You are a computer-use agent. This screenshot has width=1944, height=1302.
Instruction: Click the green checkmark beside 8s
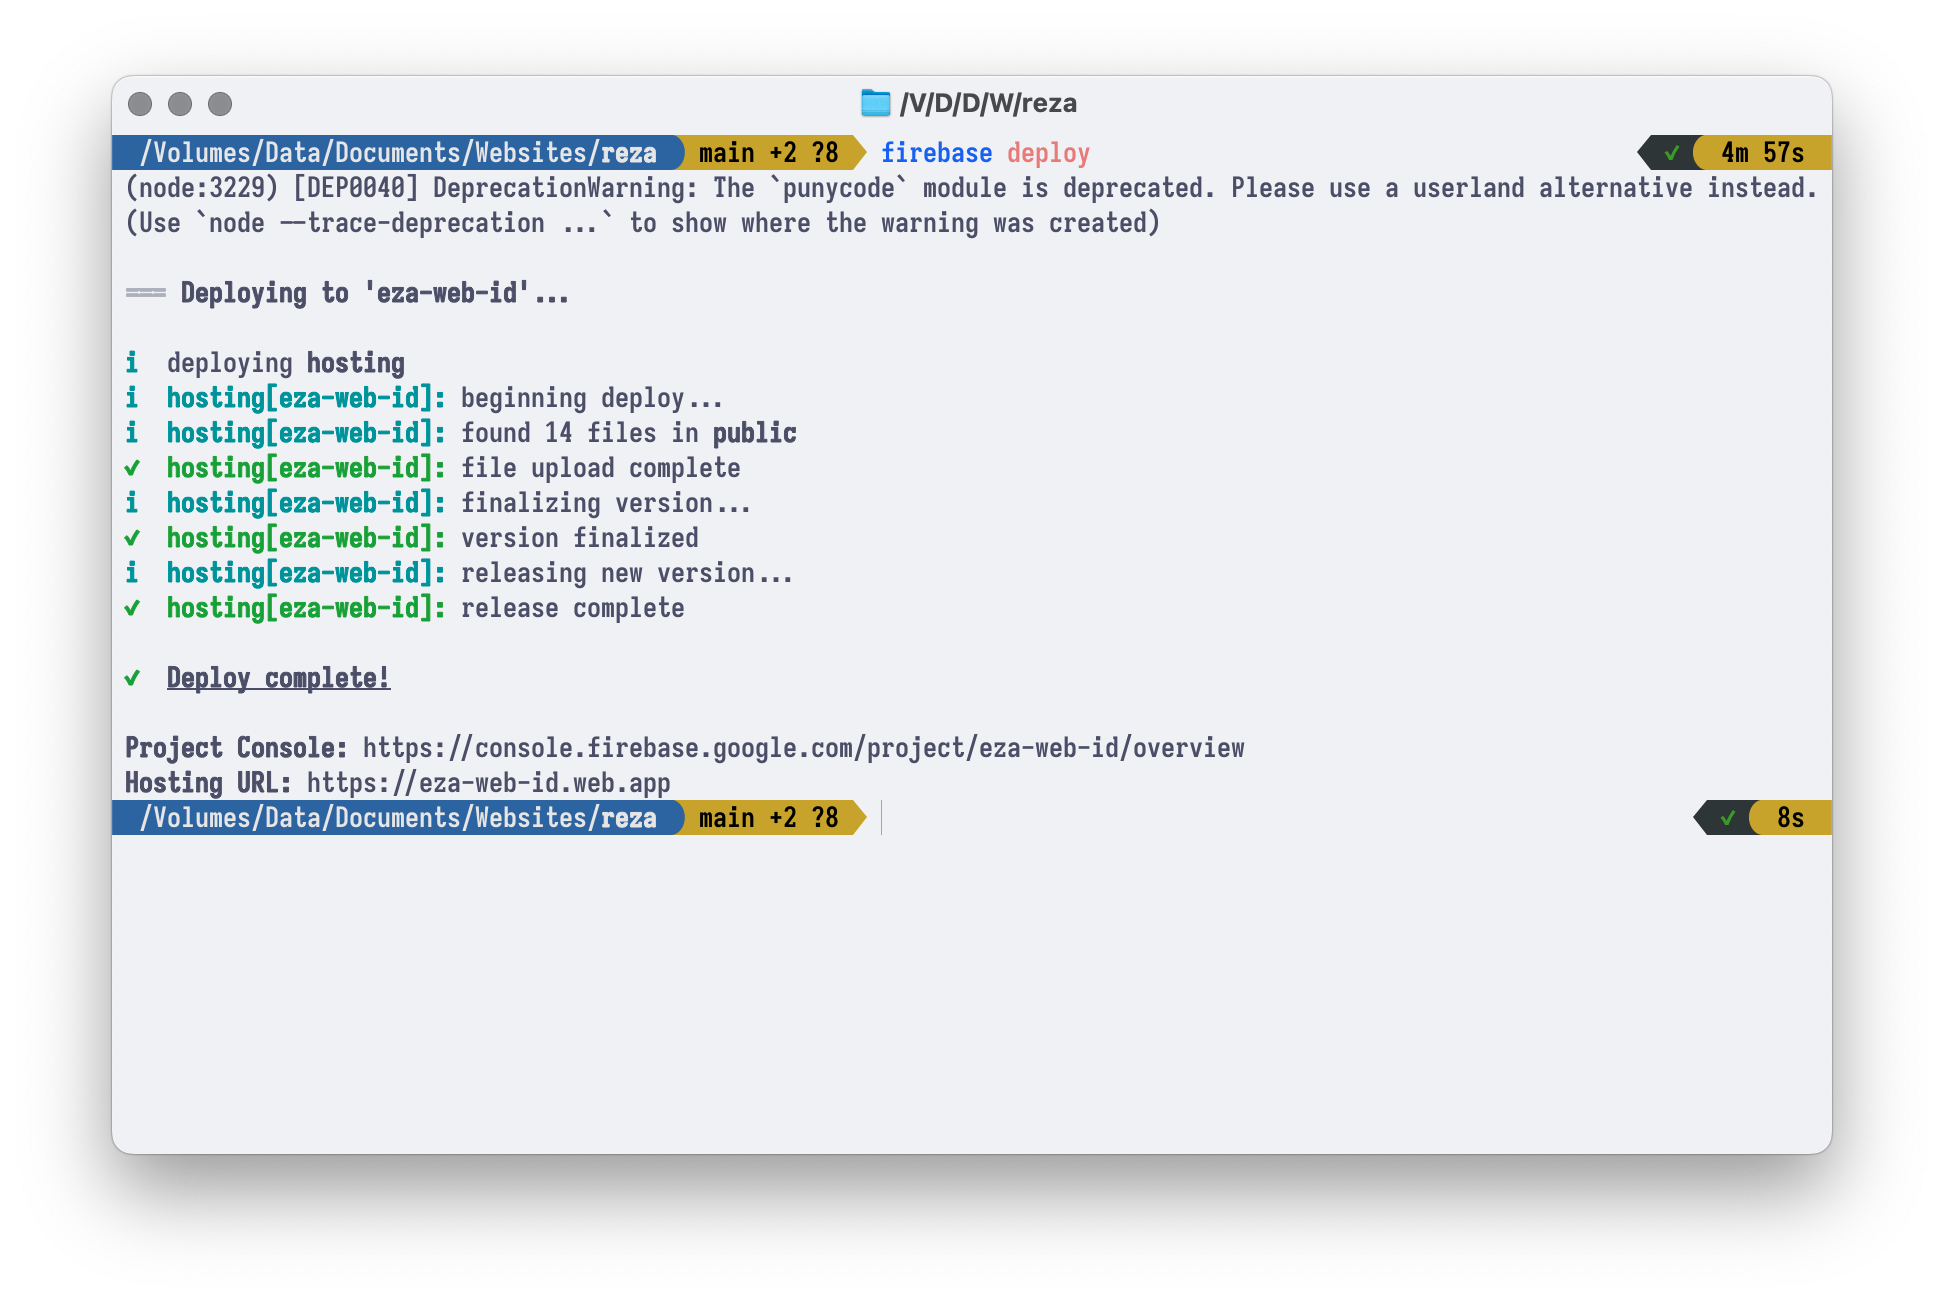(x=1728, y=818)
